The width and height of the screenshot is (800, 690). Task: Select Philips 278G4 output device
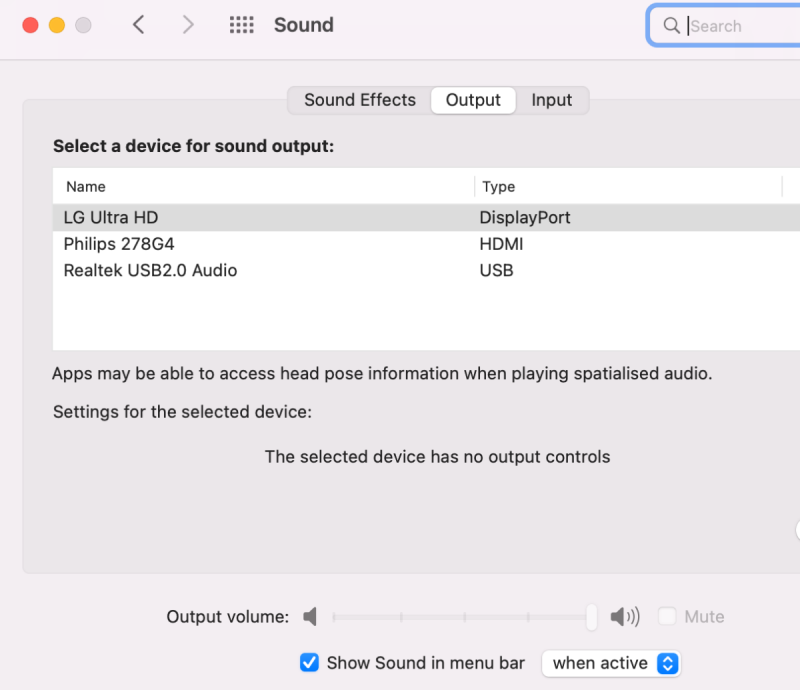point(119,244)
